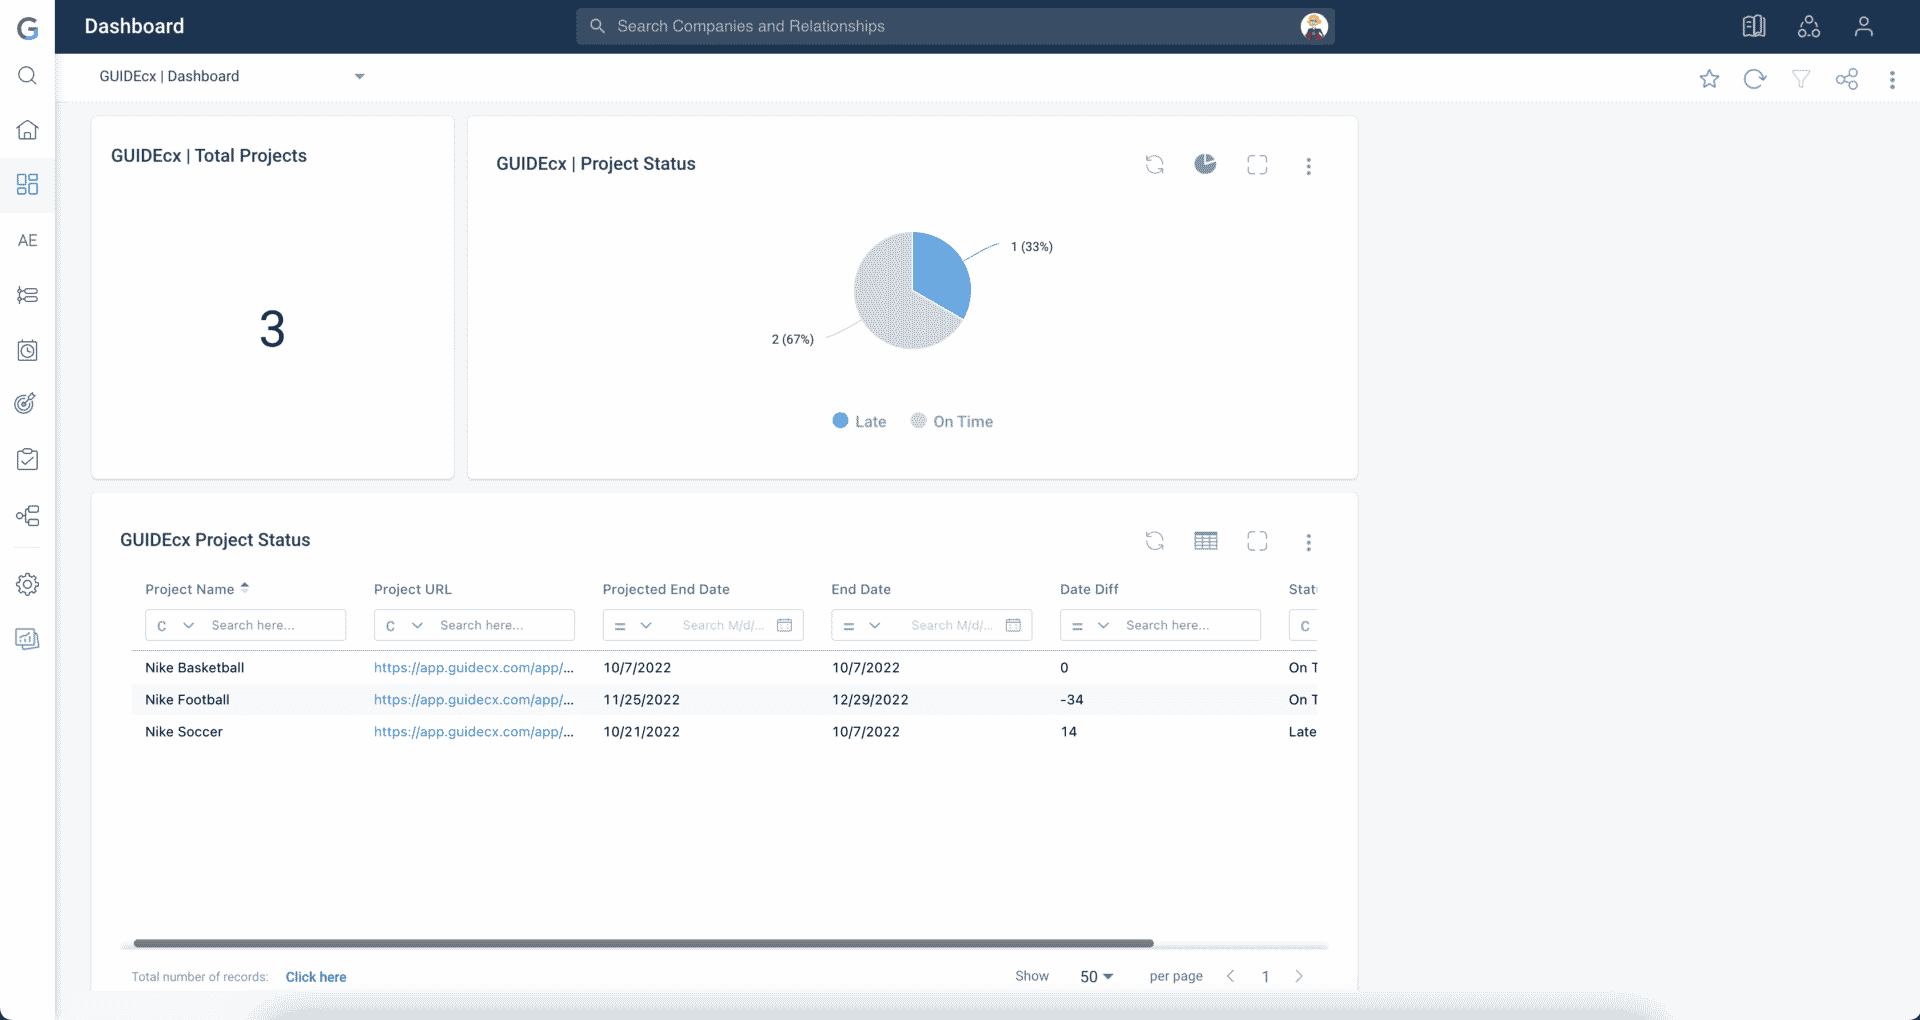Sort by Project Name column
Viewport: 1920px width, 1020px height.
coord(196,589)
